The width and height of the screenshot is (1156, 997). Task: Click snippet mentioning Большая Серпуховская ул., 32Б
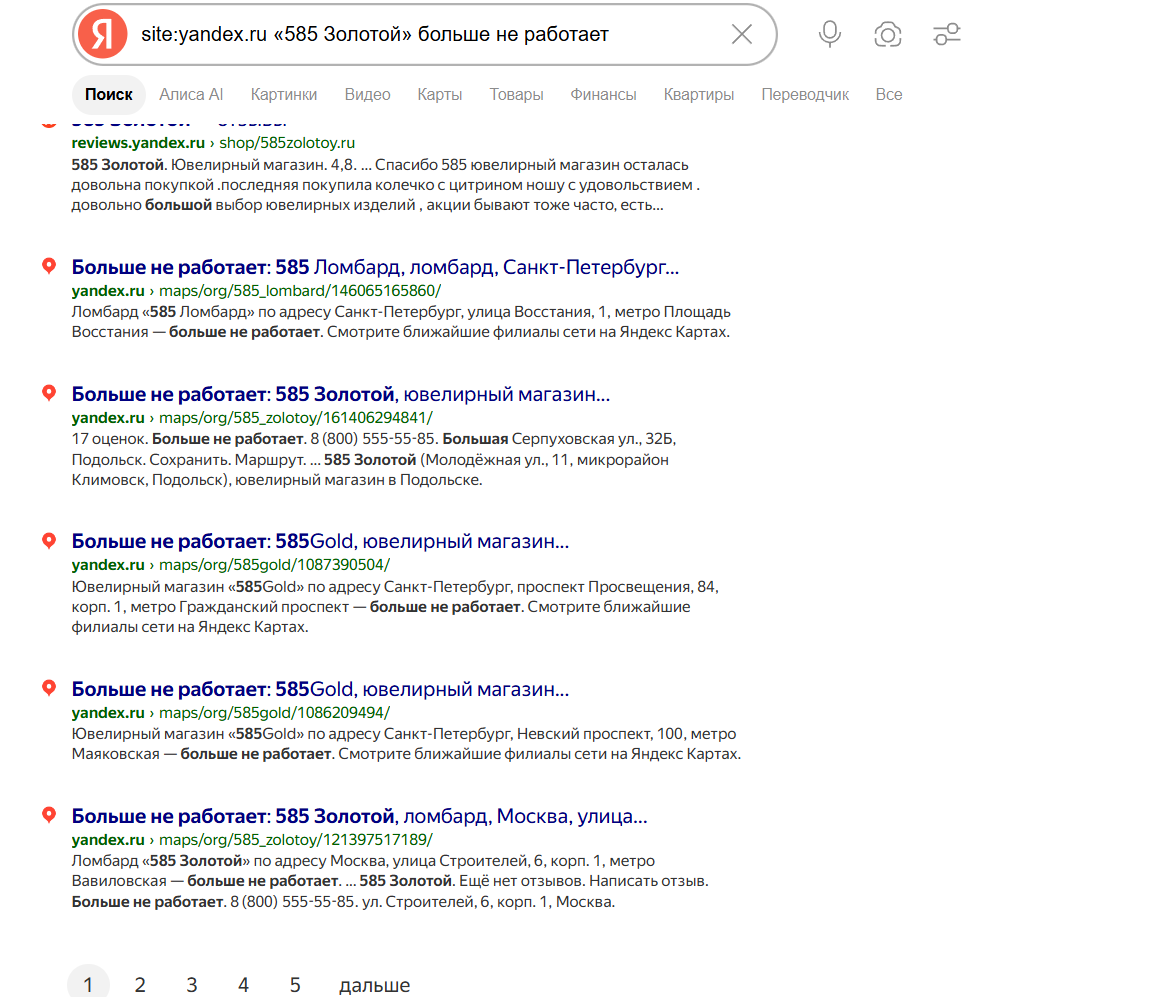[x=374, y=459]
